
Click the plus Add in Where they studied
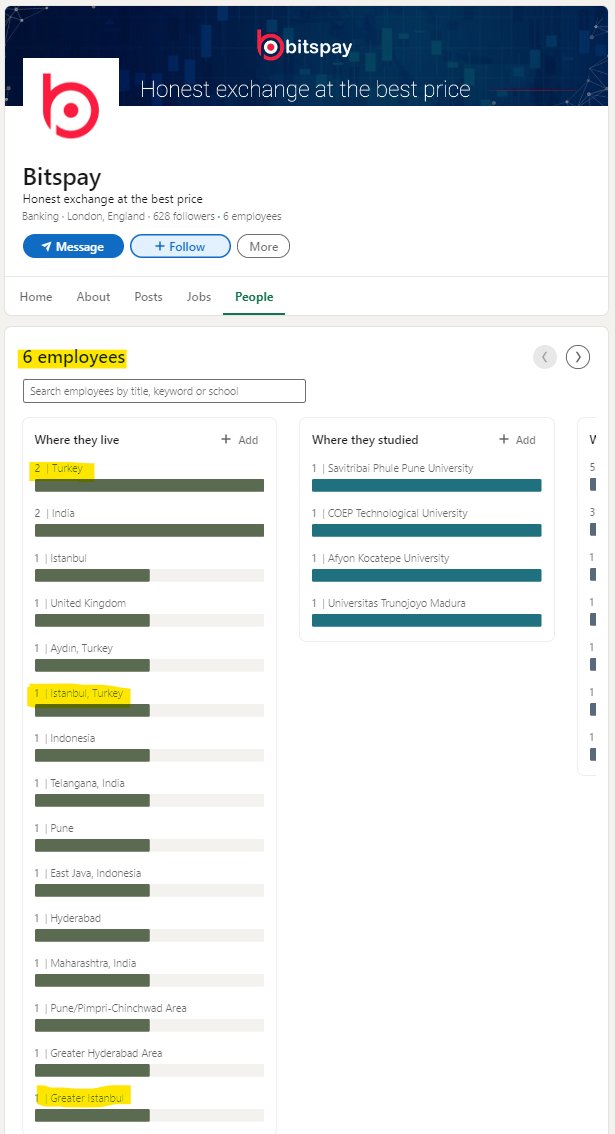tap(517, 440)
